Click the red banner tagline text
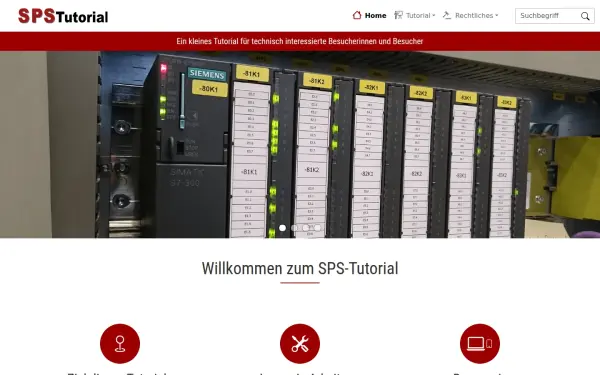The image size is (600, 375). click(x=300, y=41)
